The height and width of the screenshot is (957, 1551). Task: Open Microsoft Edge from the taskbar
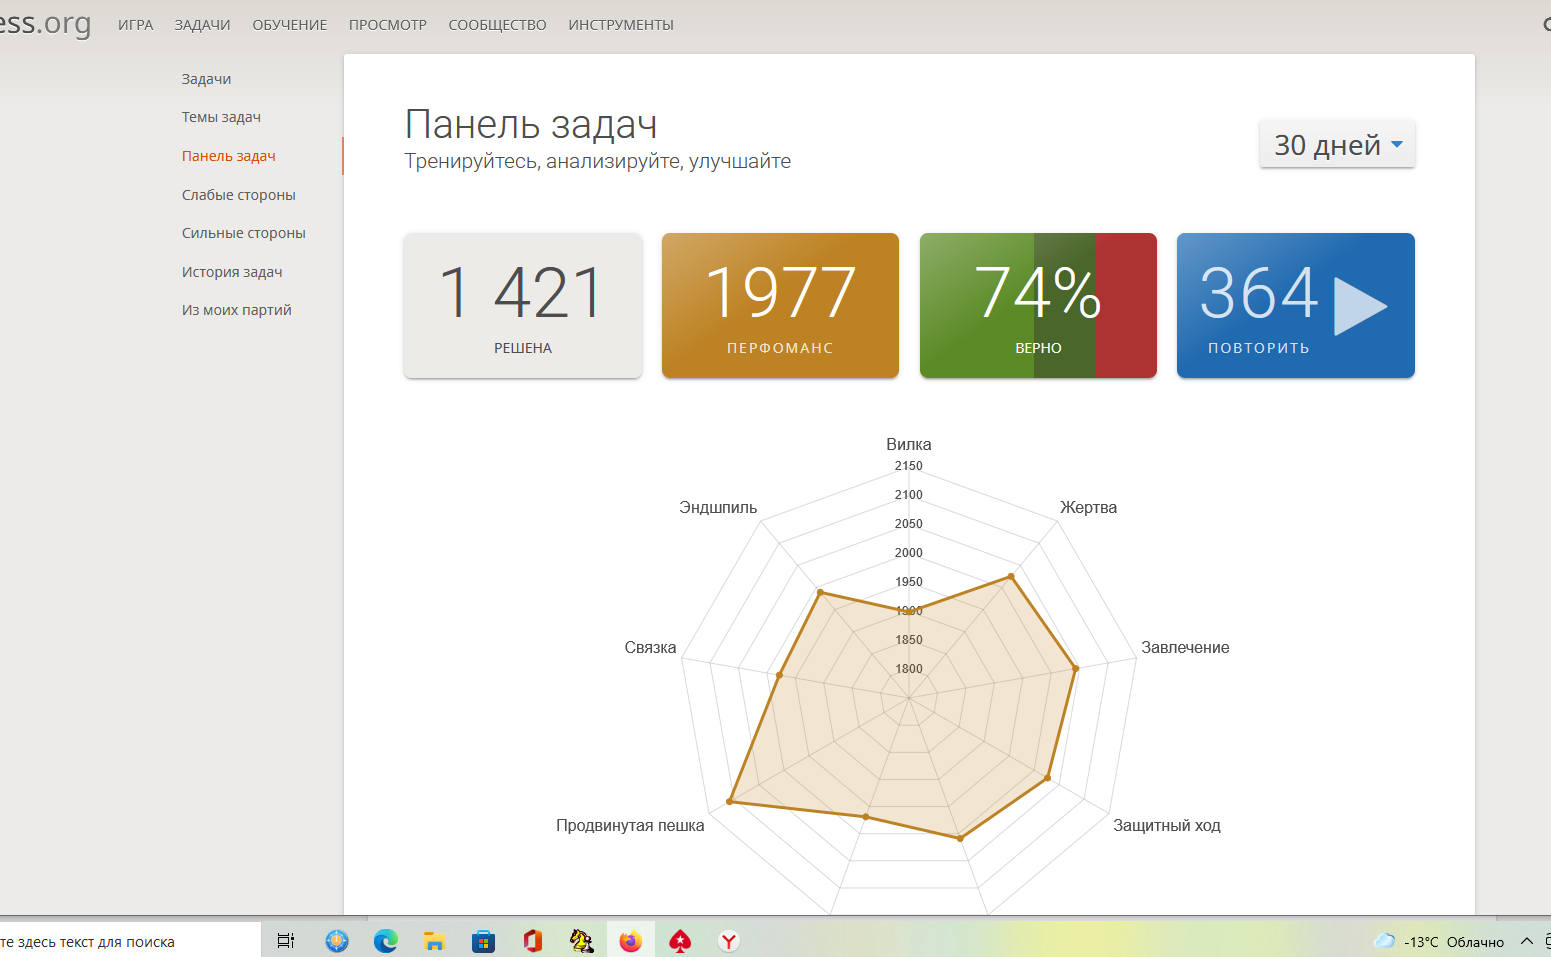pos(386,941)
